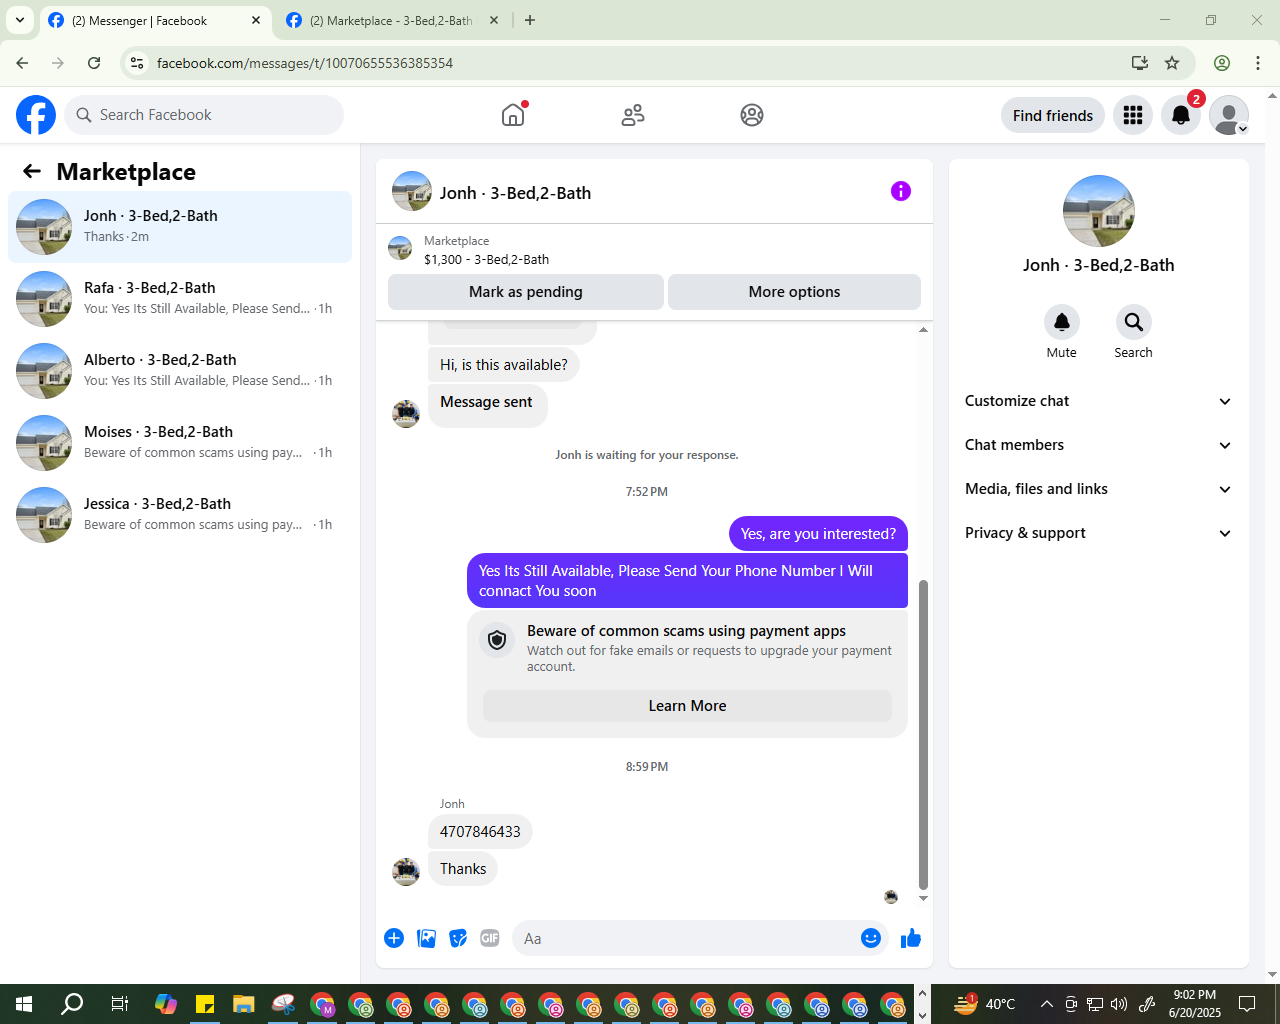
Task: Open the Chrome tab search dropdown
Action: 20,20
